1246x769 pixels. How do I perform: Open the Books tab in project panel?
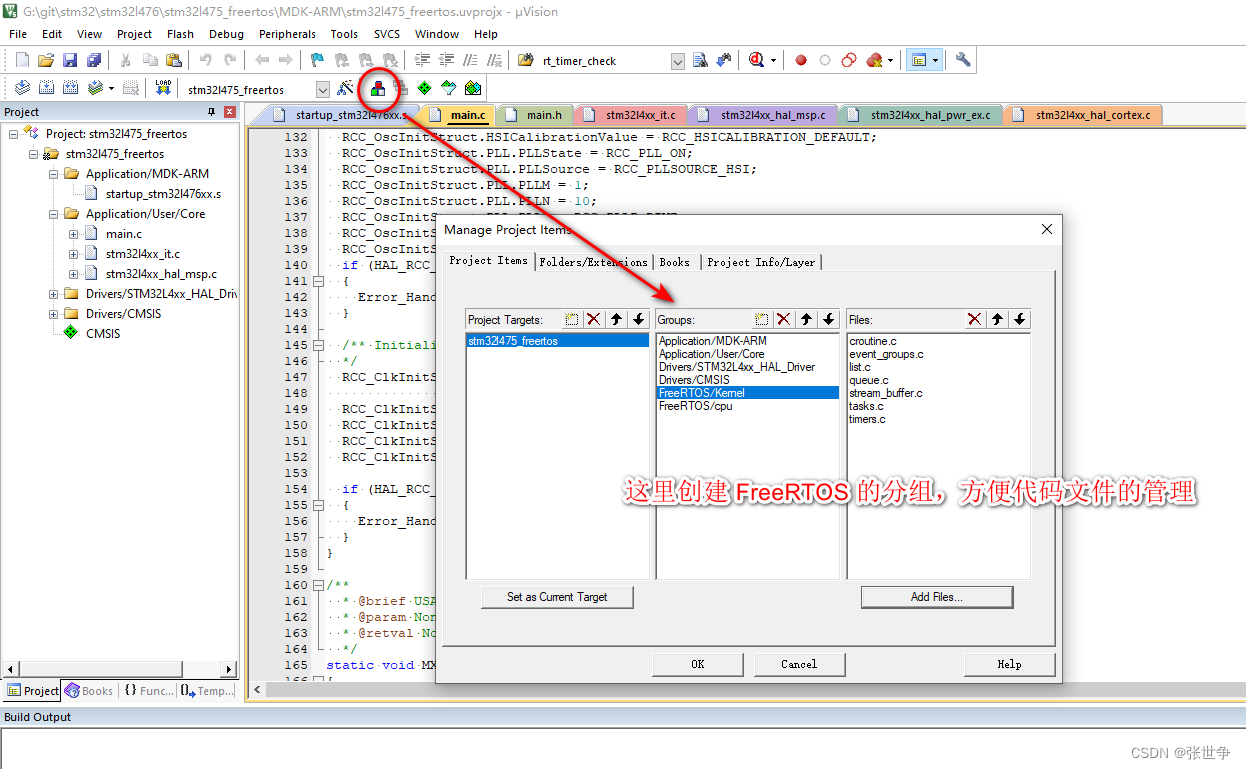pos(88,690)
